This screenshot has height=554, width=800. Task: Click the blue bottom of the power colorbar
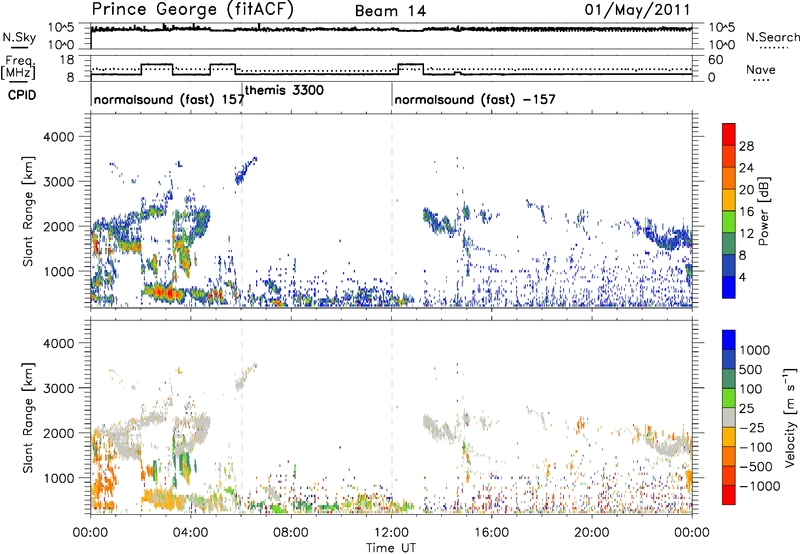729,288
